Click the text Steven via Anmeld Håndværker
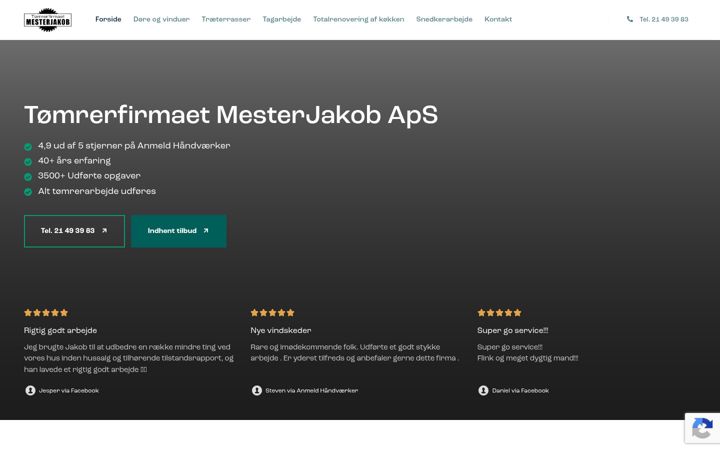This screenshot has width=720, height=450. (312, 391)
